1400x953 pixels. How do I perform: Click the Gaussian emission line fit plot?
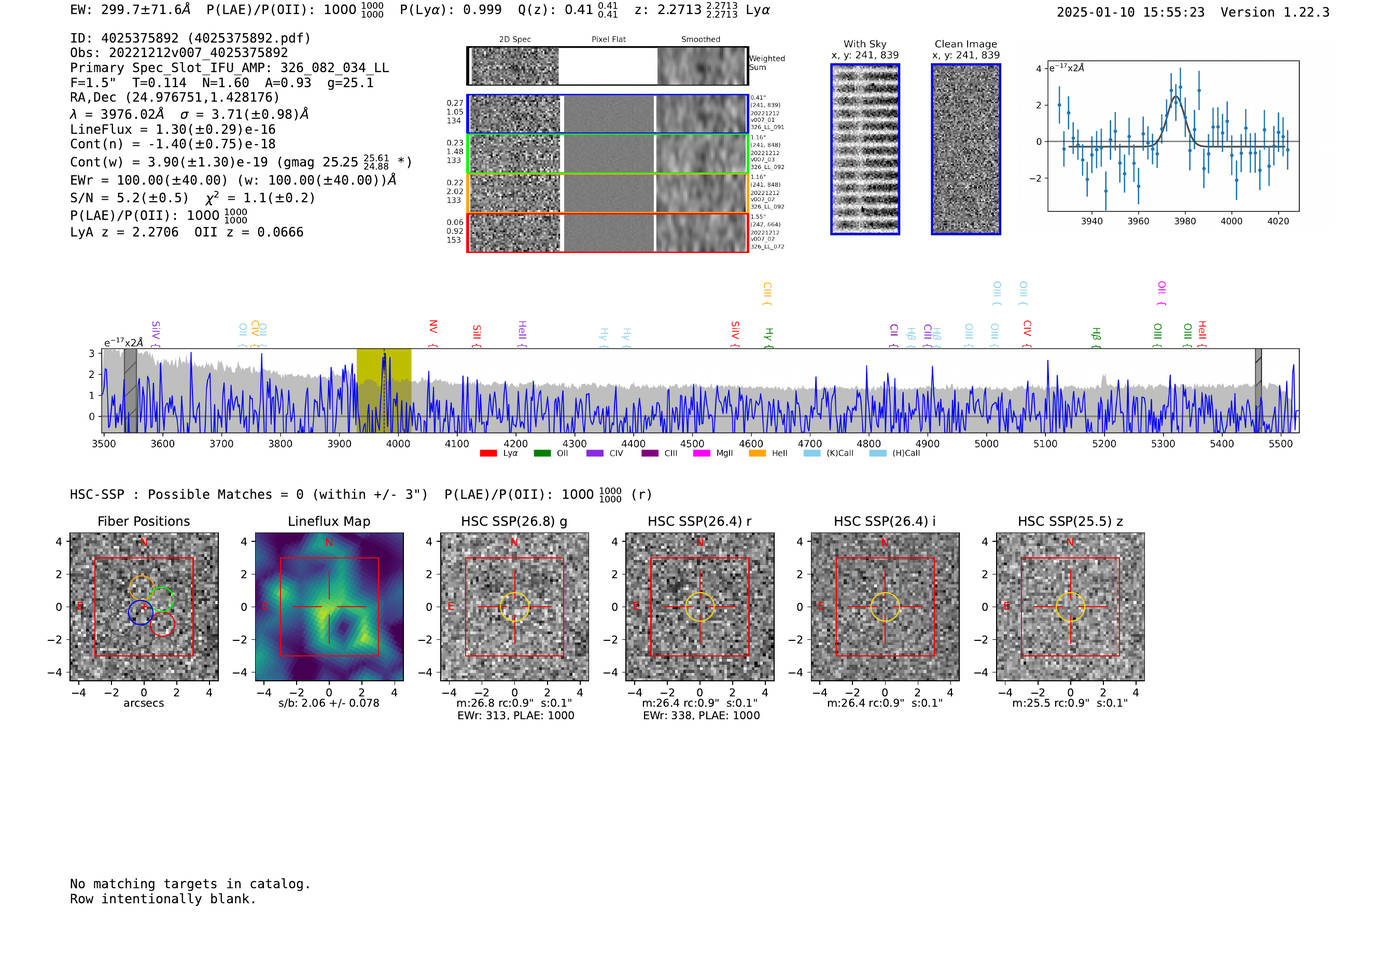tap(1173, 136)
